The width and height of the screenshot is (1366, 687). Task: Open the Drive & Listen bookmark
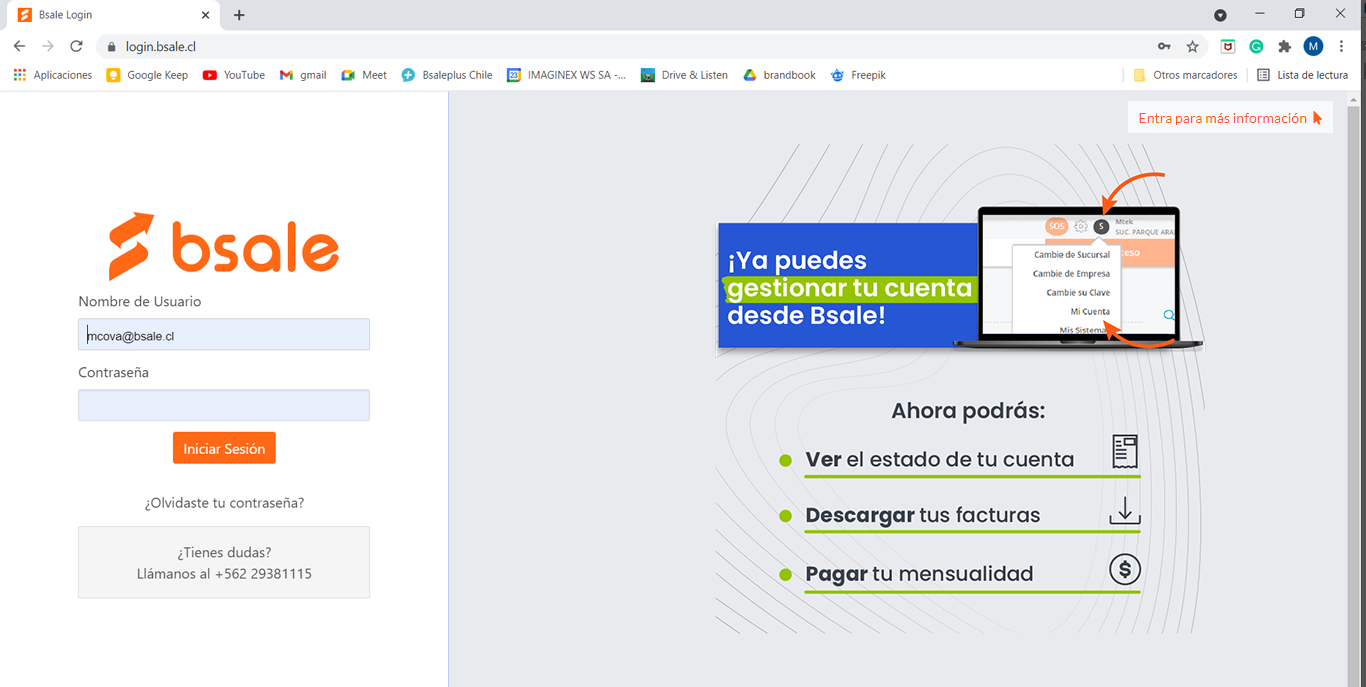685,75
